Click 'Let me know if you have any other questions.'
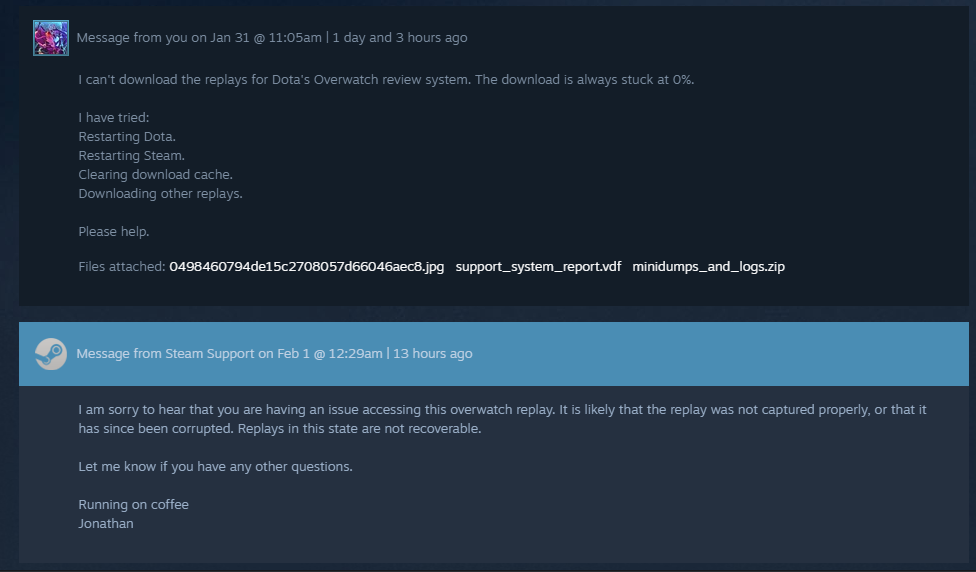This screenshot has height=572, width=976. (x=215, y=467)
